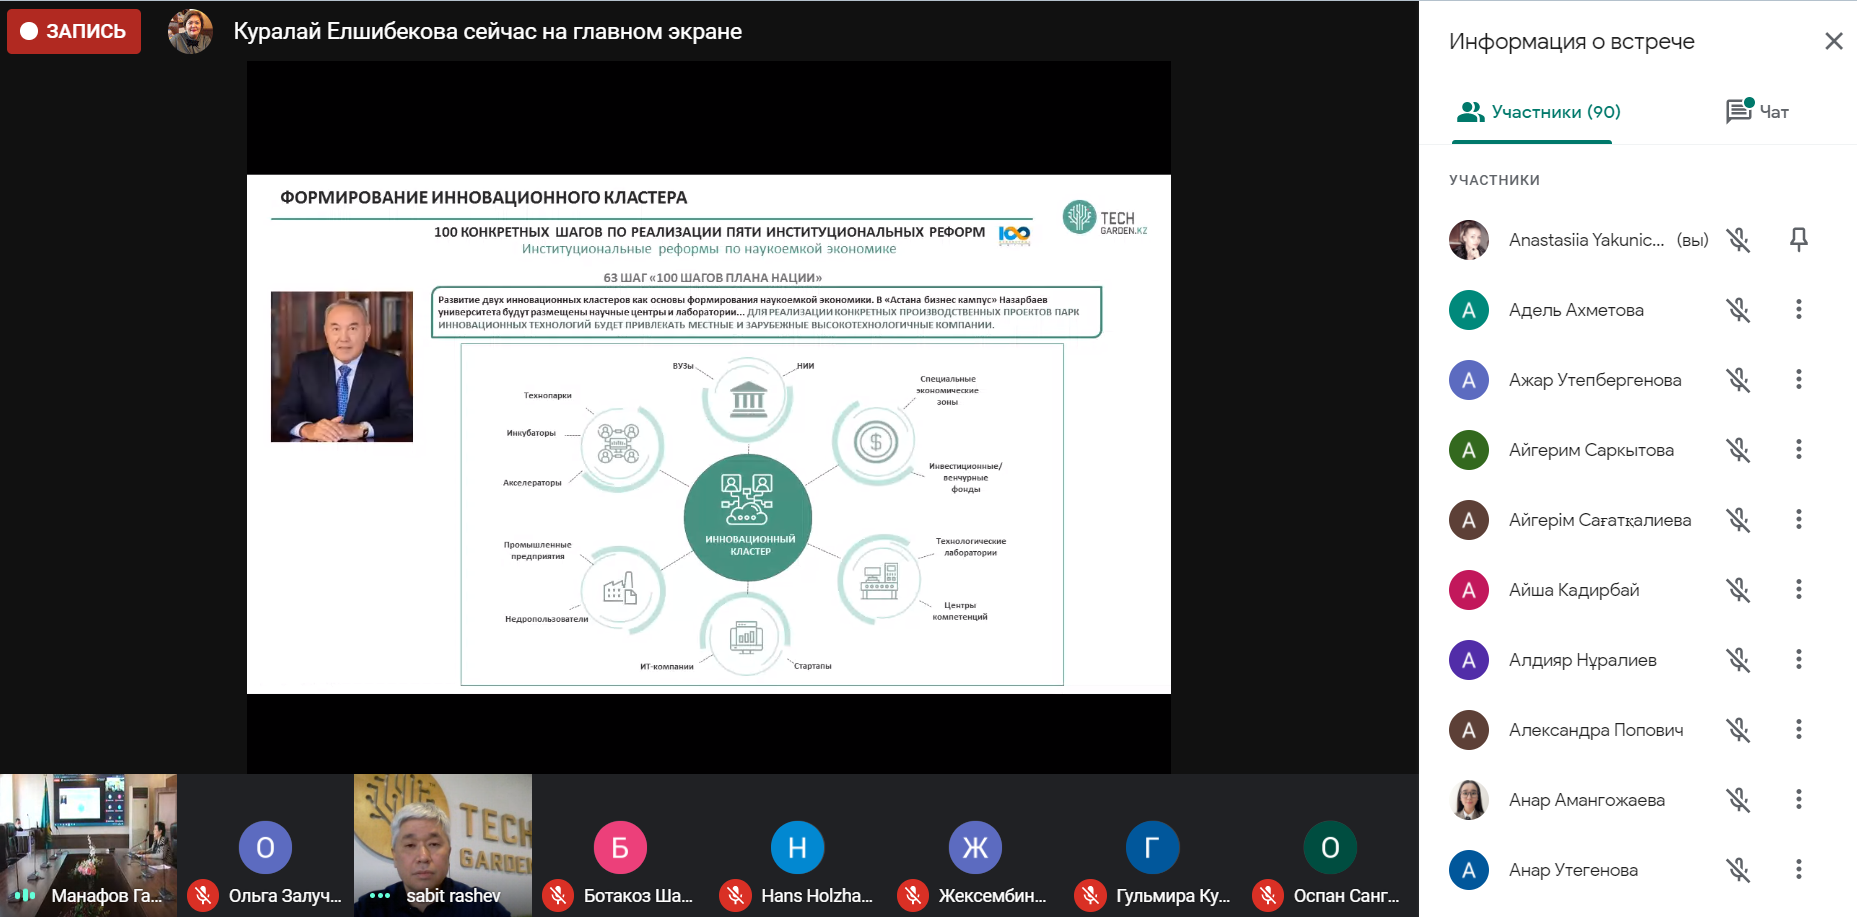Click Hans Holzha participant avatar
1857x917 pixels.
pos(797,848)
